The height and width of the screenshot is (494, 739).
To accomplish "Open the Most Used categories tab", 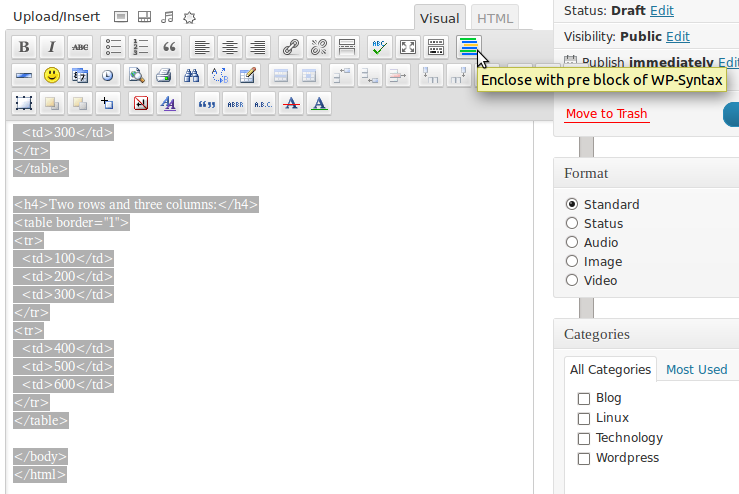I will pos(696,369).
